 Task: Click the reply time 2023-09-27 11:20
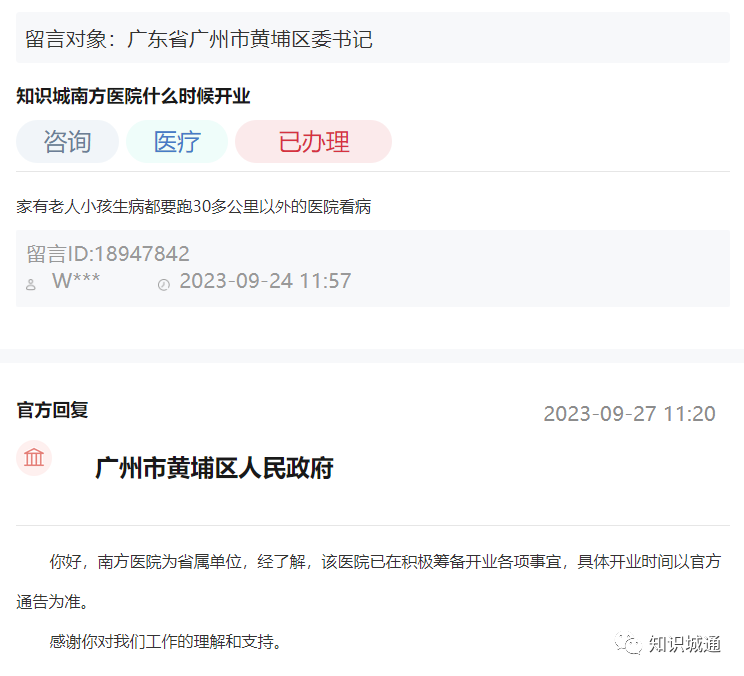629,414
